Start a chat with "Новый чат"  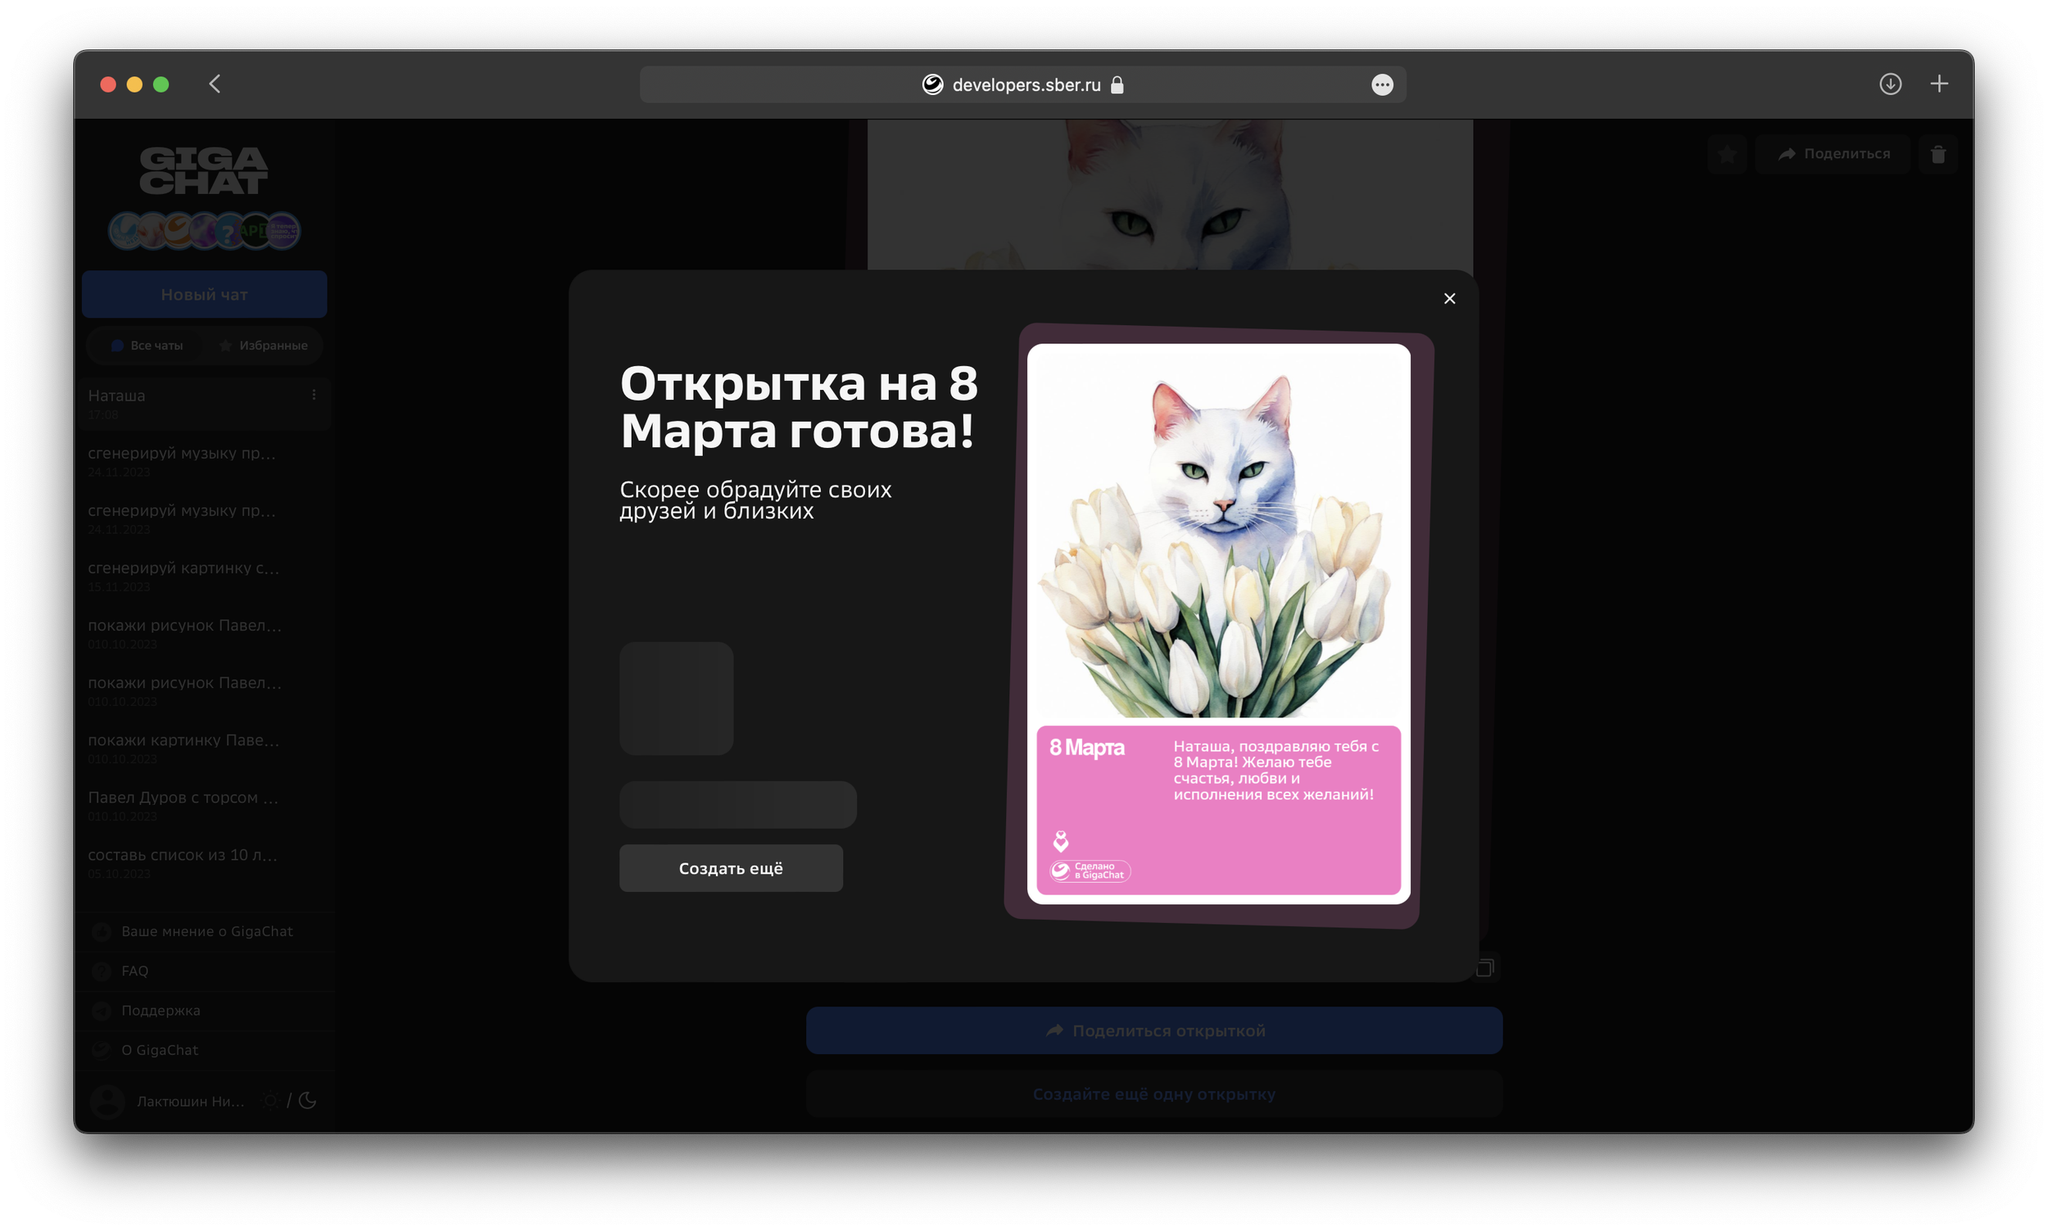[x=204, y=295]
